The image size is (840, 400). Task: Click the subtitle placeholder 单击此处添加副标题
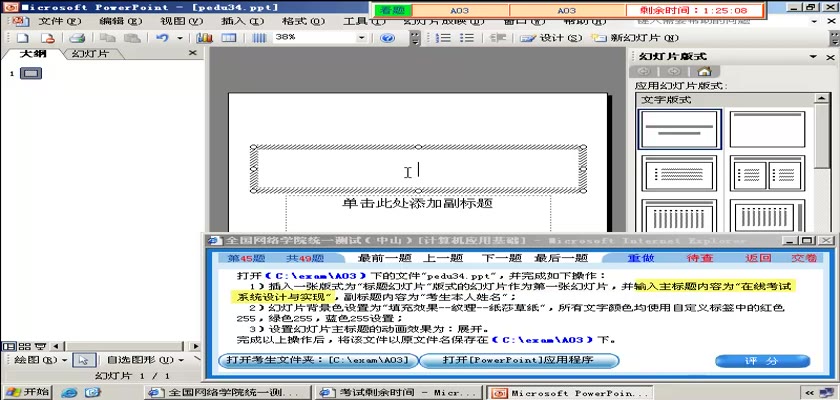(417, 203)
